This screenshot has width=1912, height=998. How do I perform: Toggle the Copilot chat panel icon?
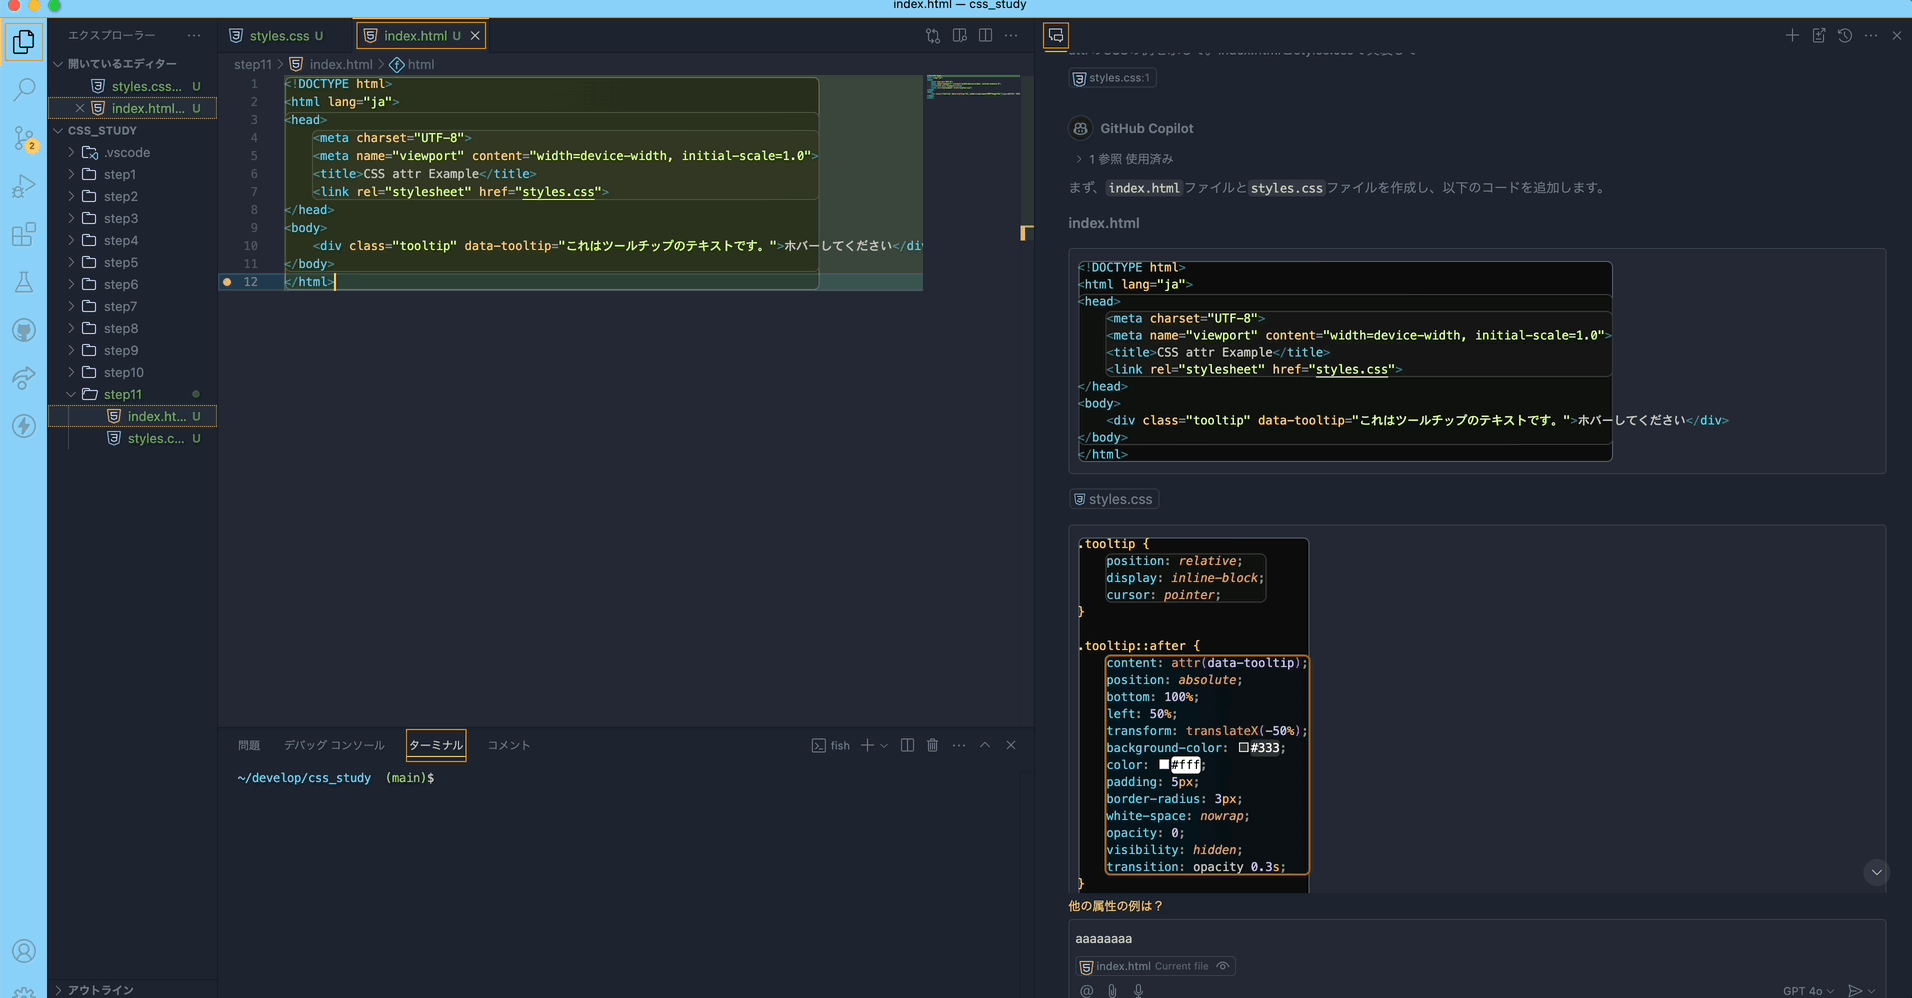1056,36
